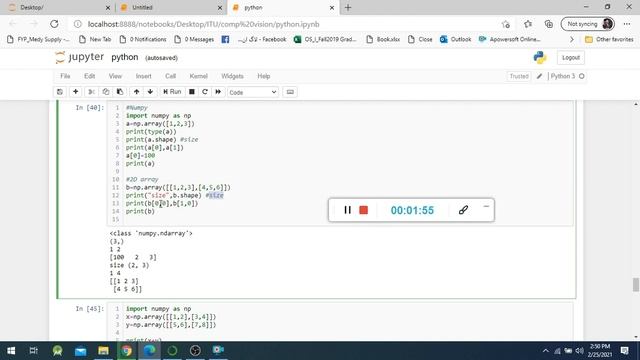The width and height of the screenshot is (640, 360).
Task: Restart the kernel with circular arrow icon
Action: pyautogui.click(x=205, y=92)
